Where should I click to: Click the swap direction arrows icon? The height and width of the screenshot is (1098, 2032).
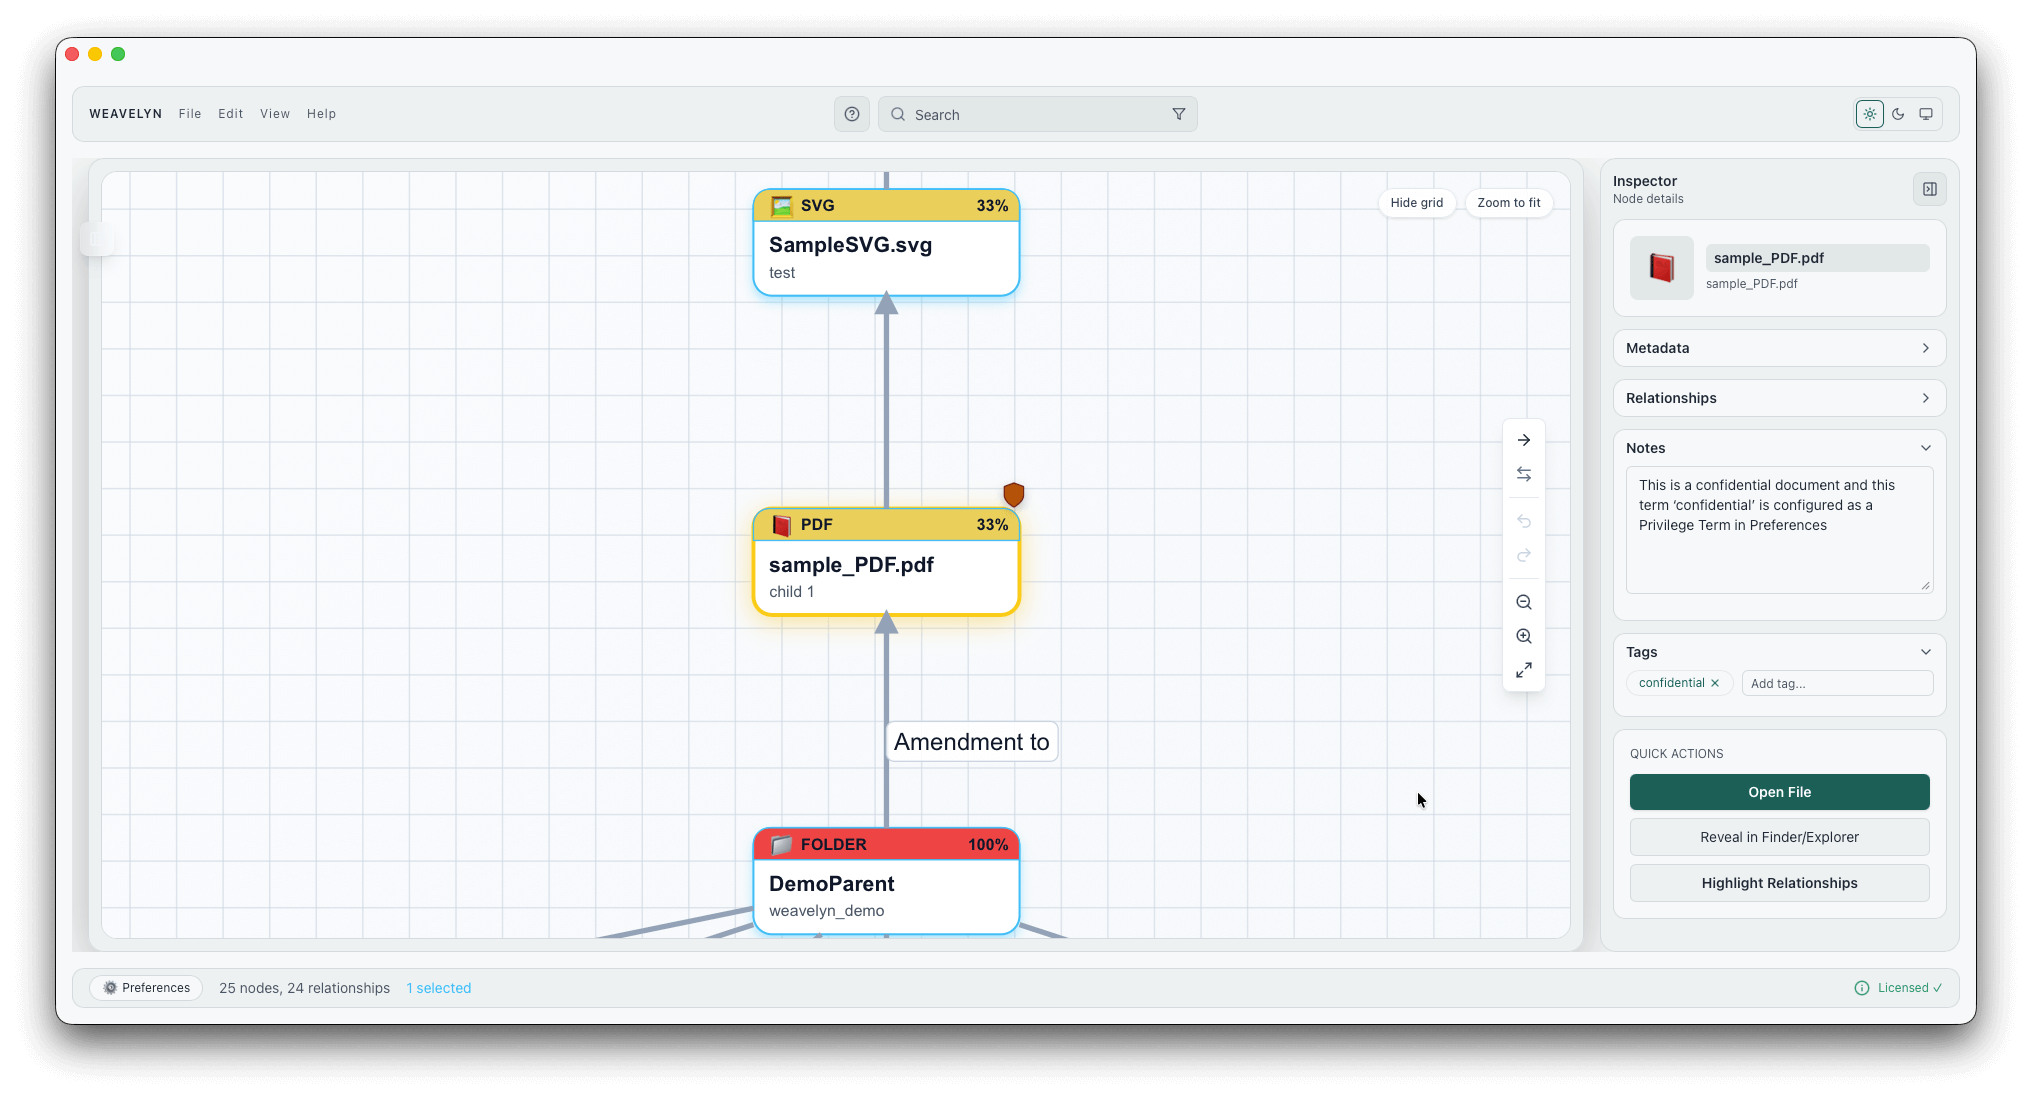(1523, 474)
